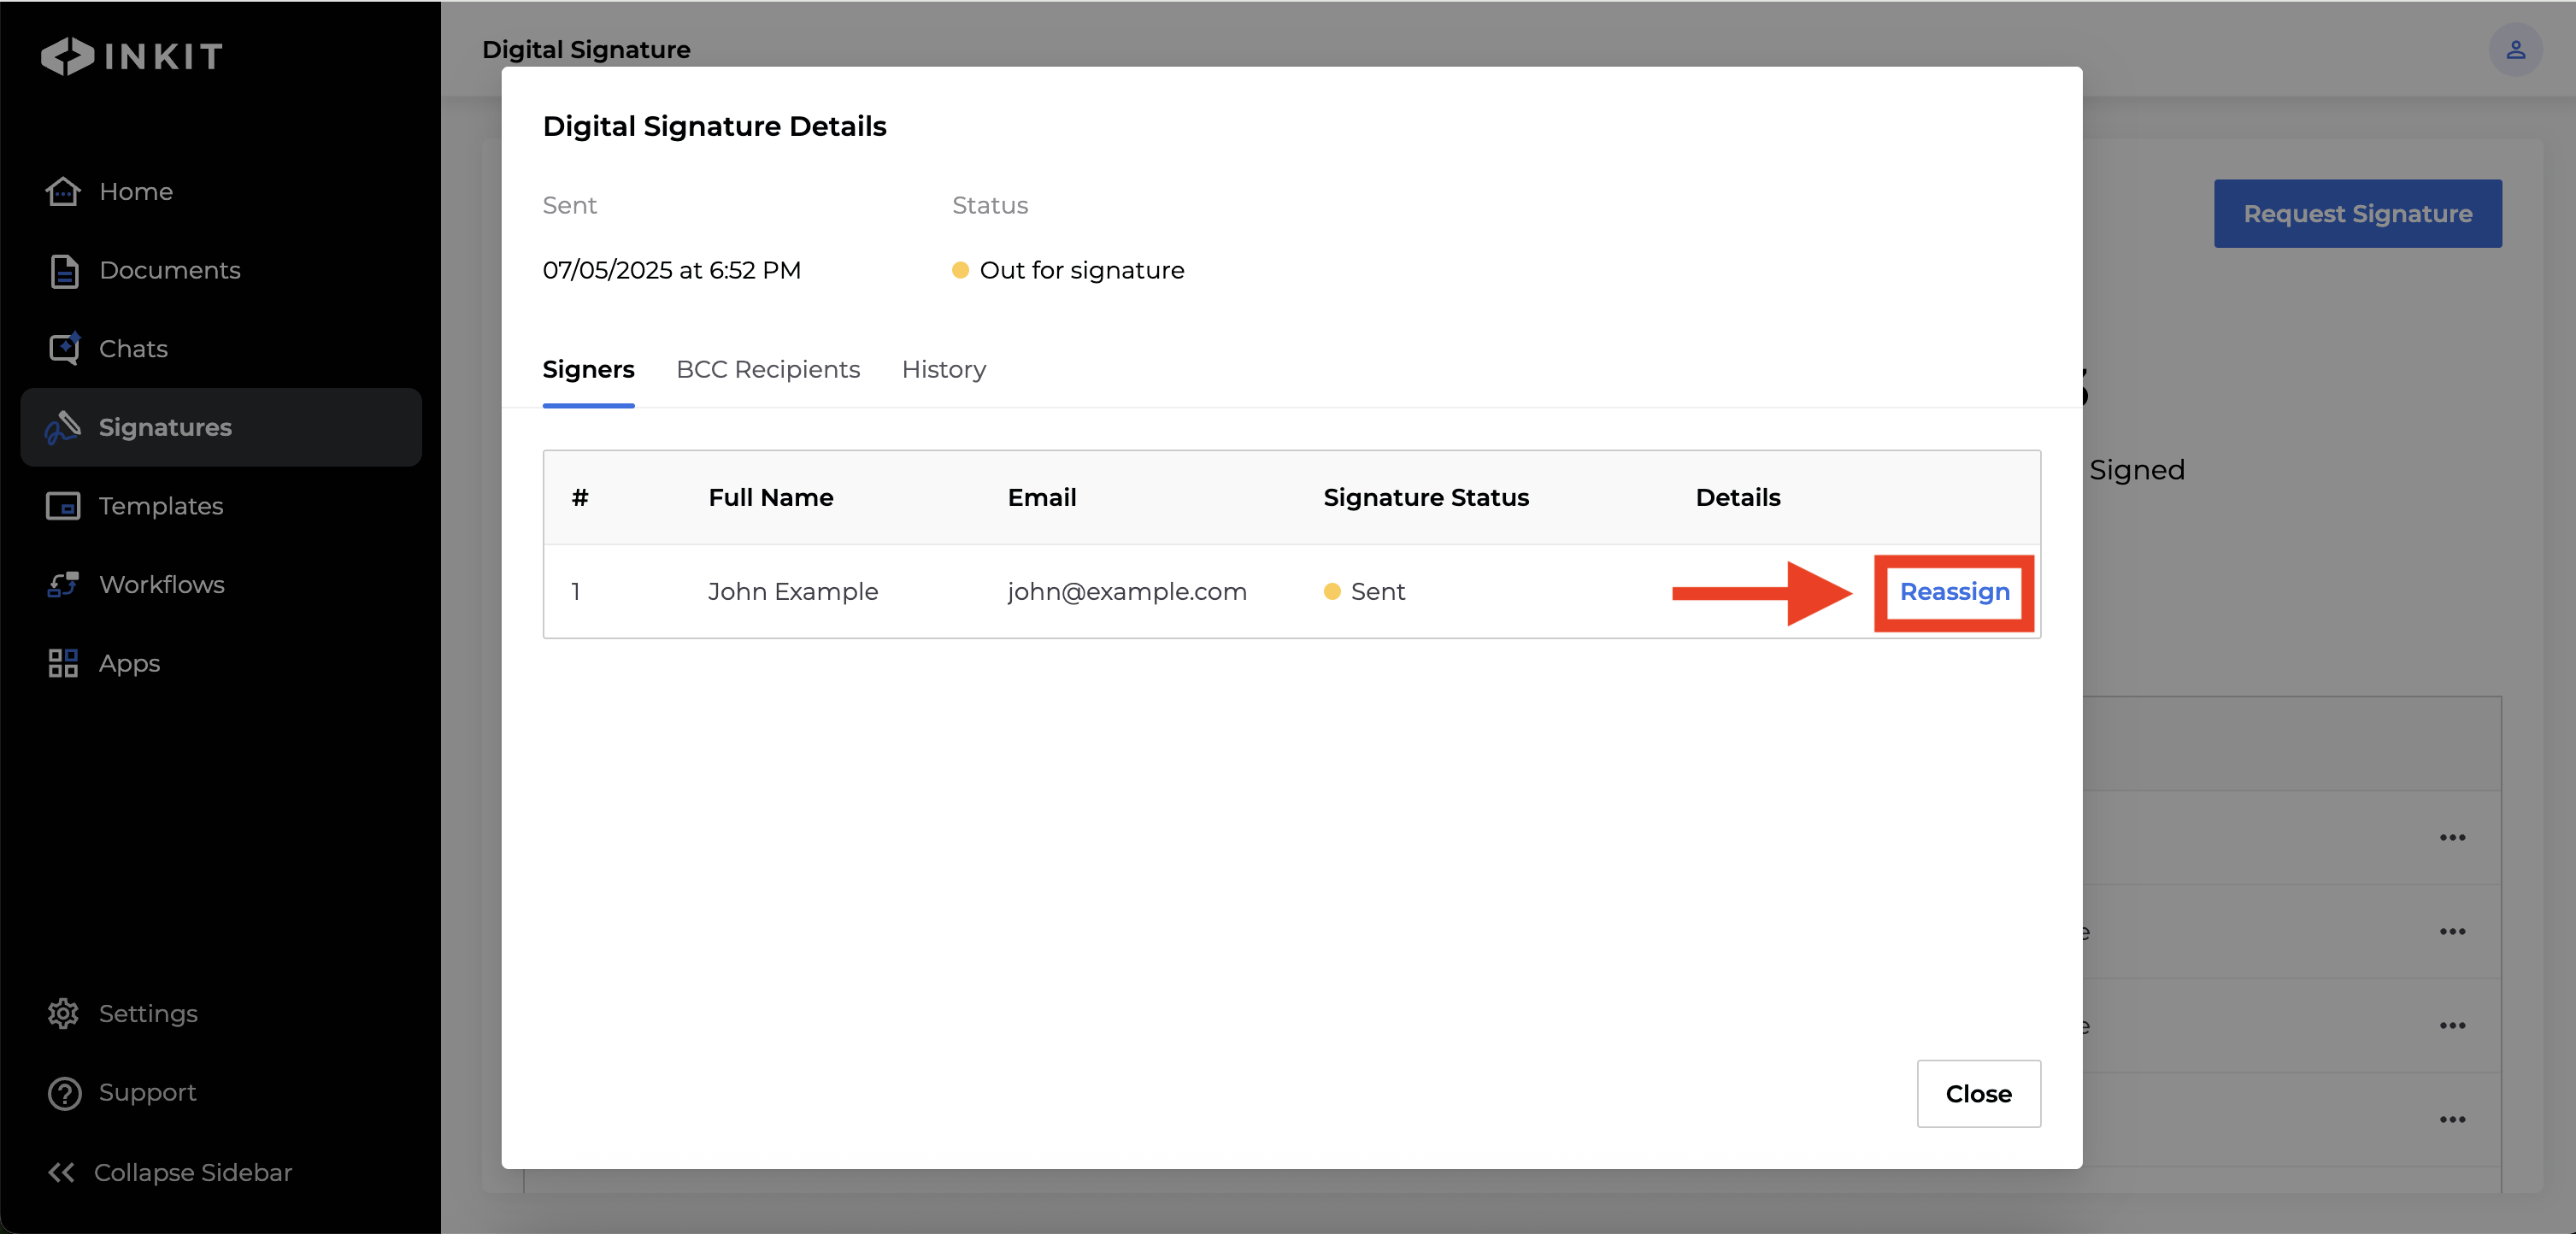Click the Request Signature button
This screenshot has width=2576, height=1234.
tap(2357, 214)
